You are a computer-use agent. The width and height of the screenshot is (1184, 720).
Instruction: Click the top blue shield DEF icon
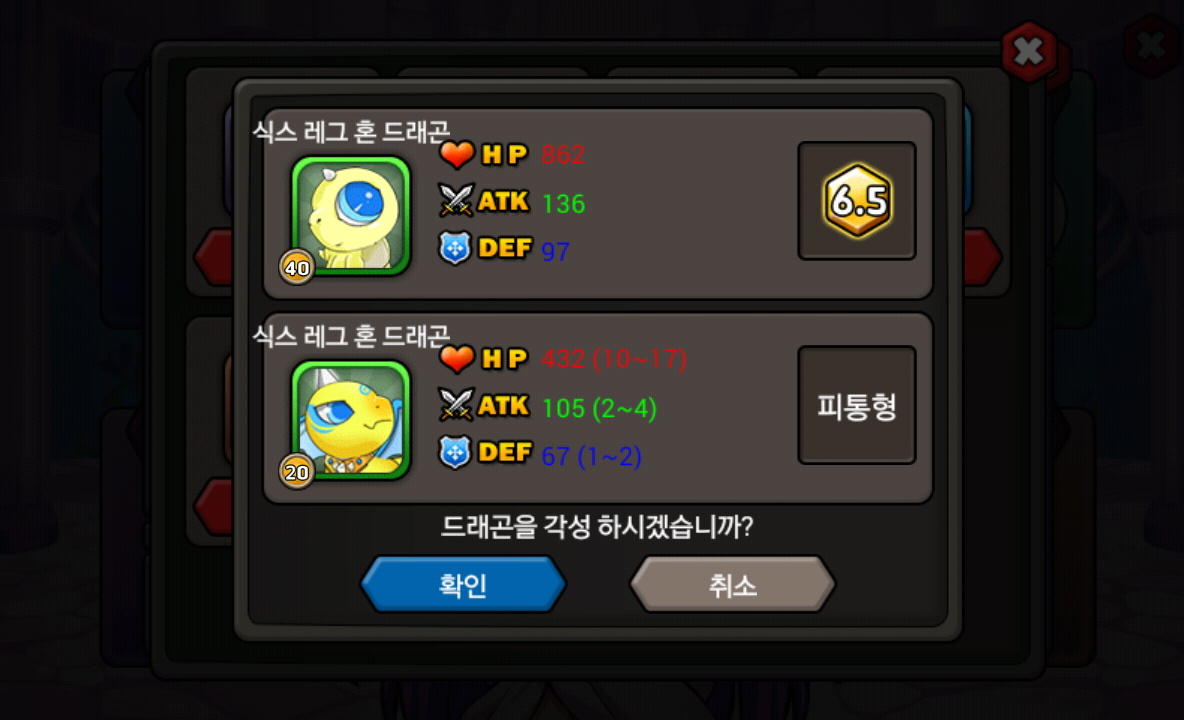click(x=455, y=248)
